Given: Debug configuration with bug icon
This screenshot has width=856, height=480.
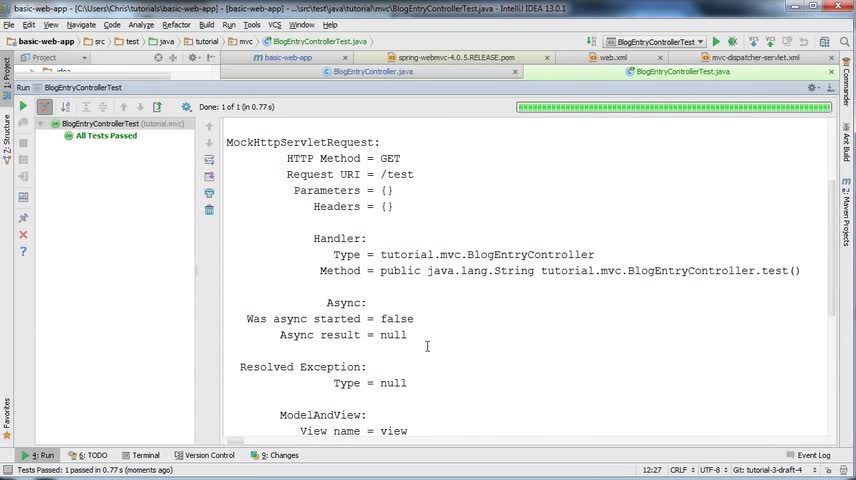Looking at the screenshot, I should [733, 42].
